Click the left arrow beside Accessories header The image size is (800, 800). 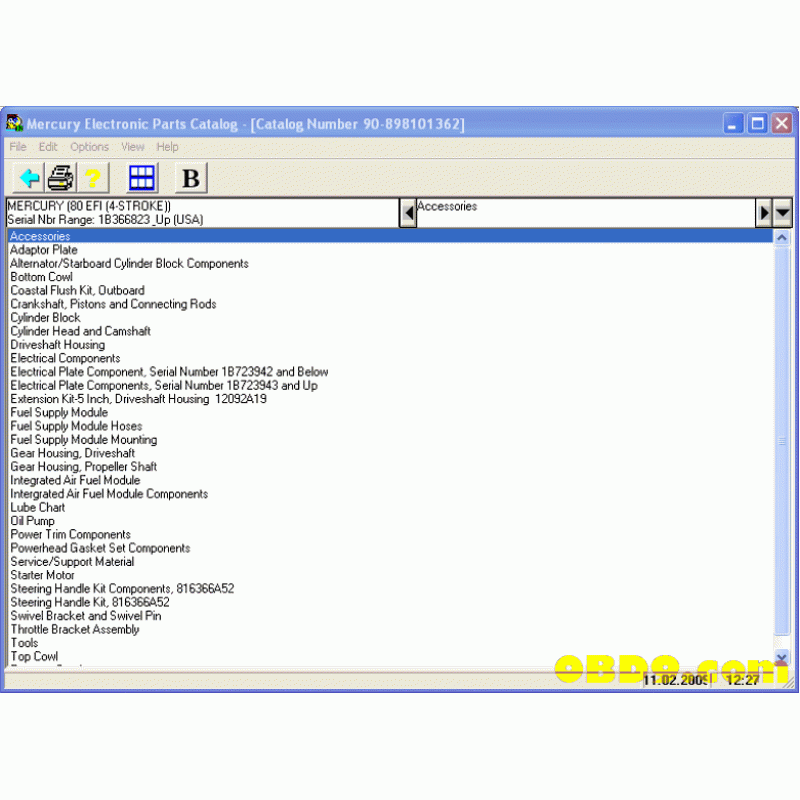pos(408,213)
